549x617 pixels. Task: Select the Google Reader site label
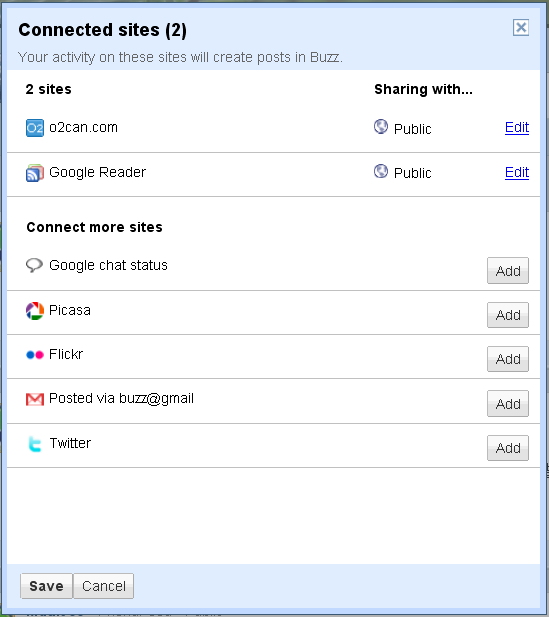(97, 172)
